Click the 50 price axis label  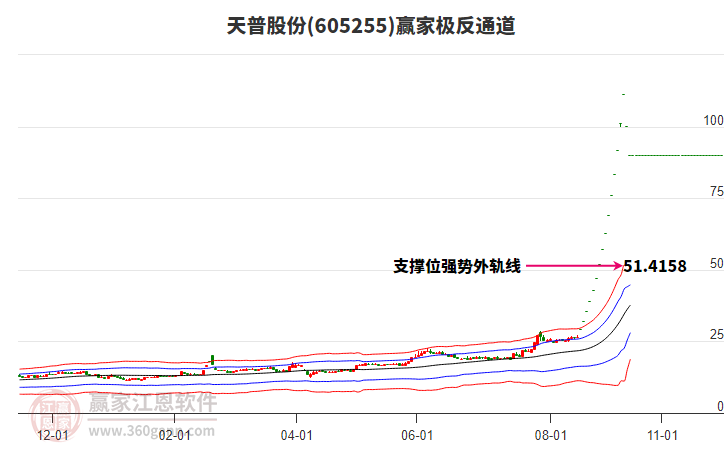tap(716, 263)
